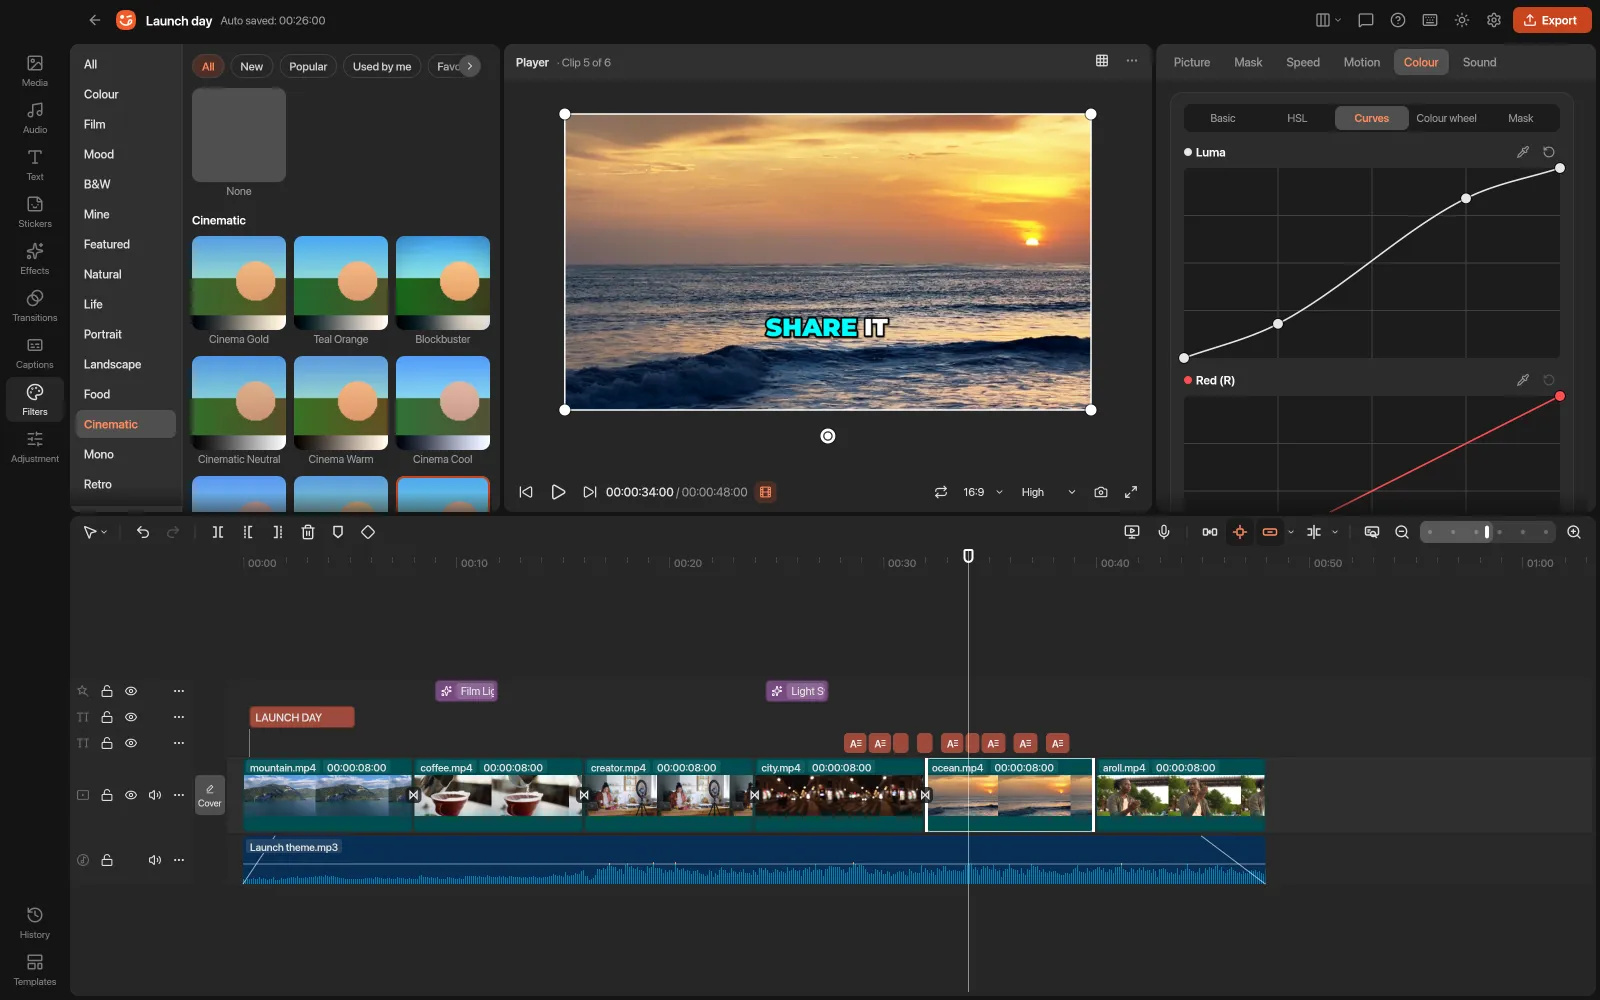1600x1000 pixels.
Task: Expand the selection tool dropdown arrow
Action: [104, 533]
